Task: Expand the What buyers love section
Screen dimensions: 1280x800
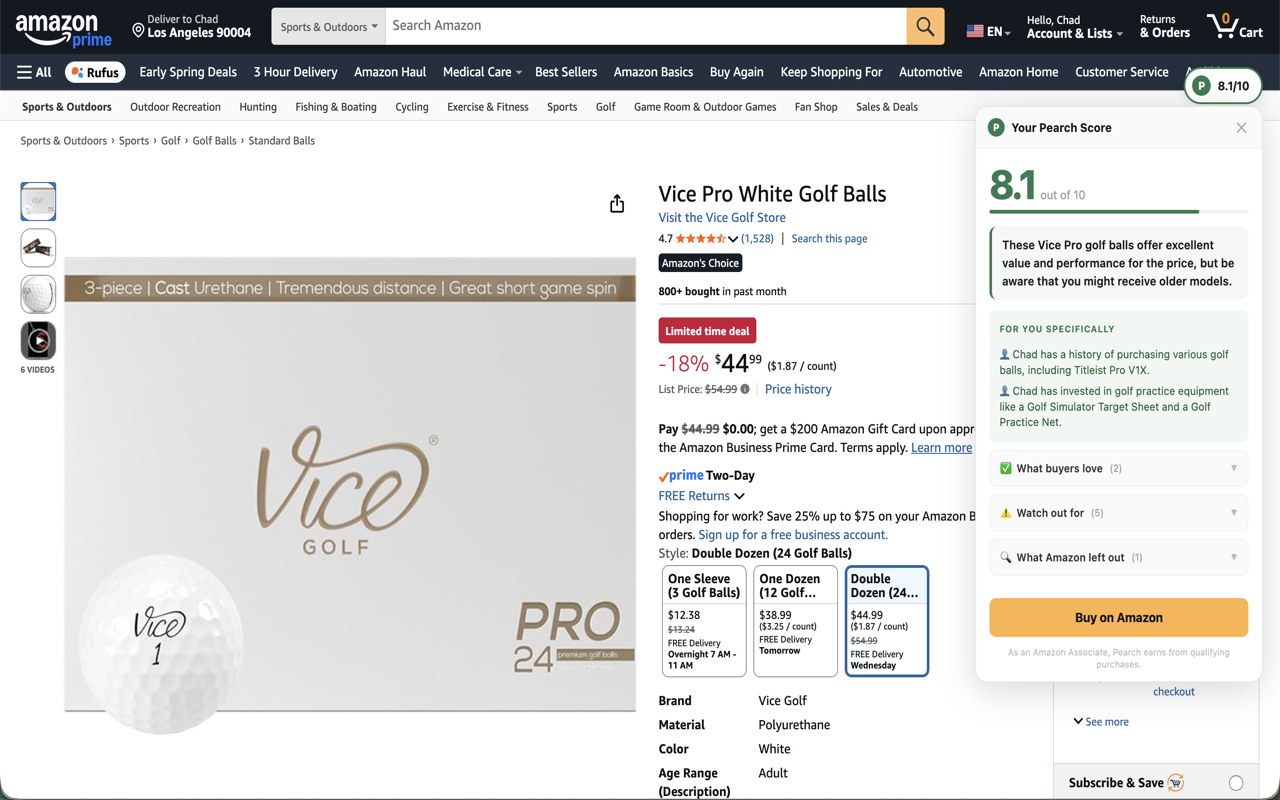Action: 1118,468
